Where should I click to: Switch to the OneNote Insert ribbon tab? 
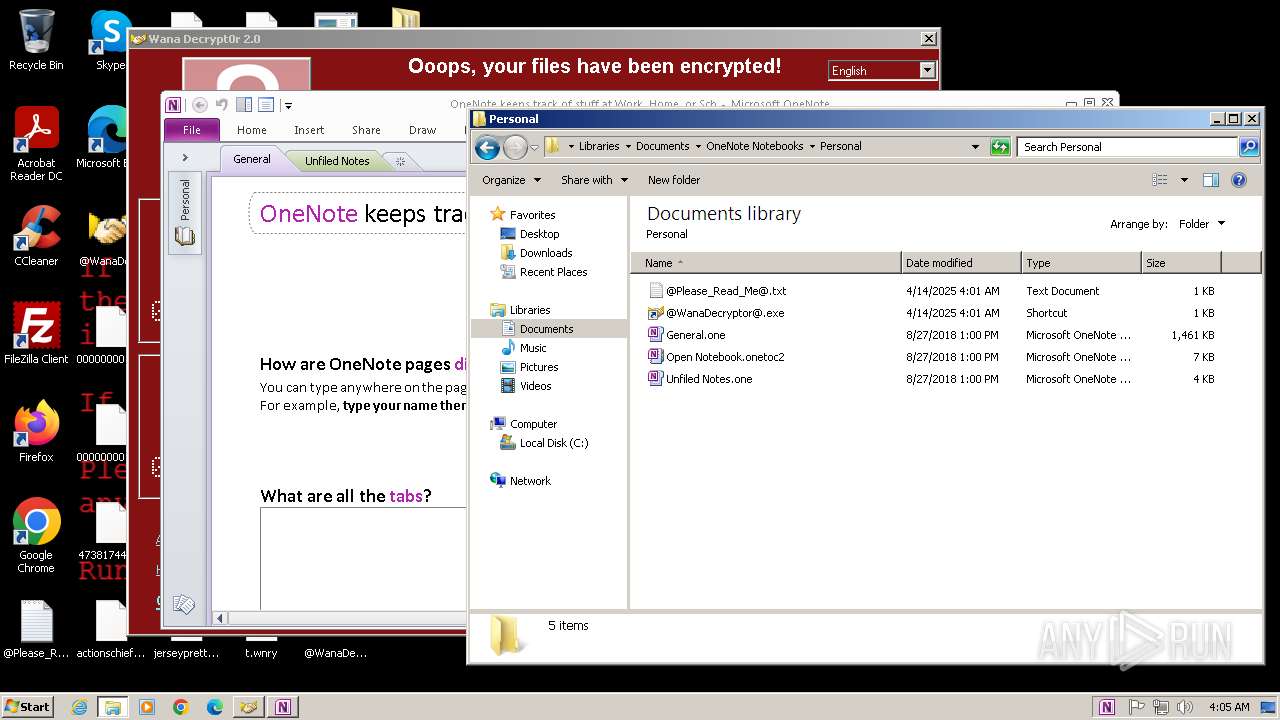(309, 130)
